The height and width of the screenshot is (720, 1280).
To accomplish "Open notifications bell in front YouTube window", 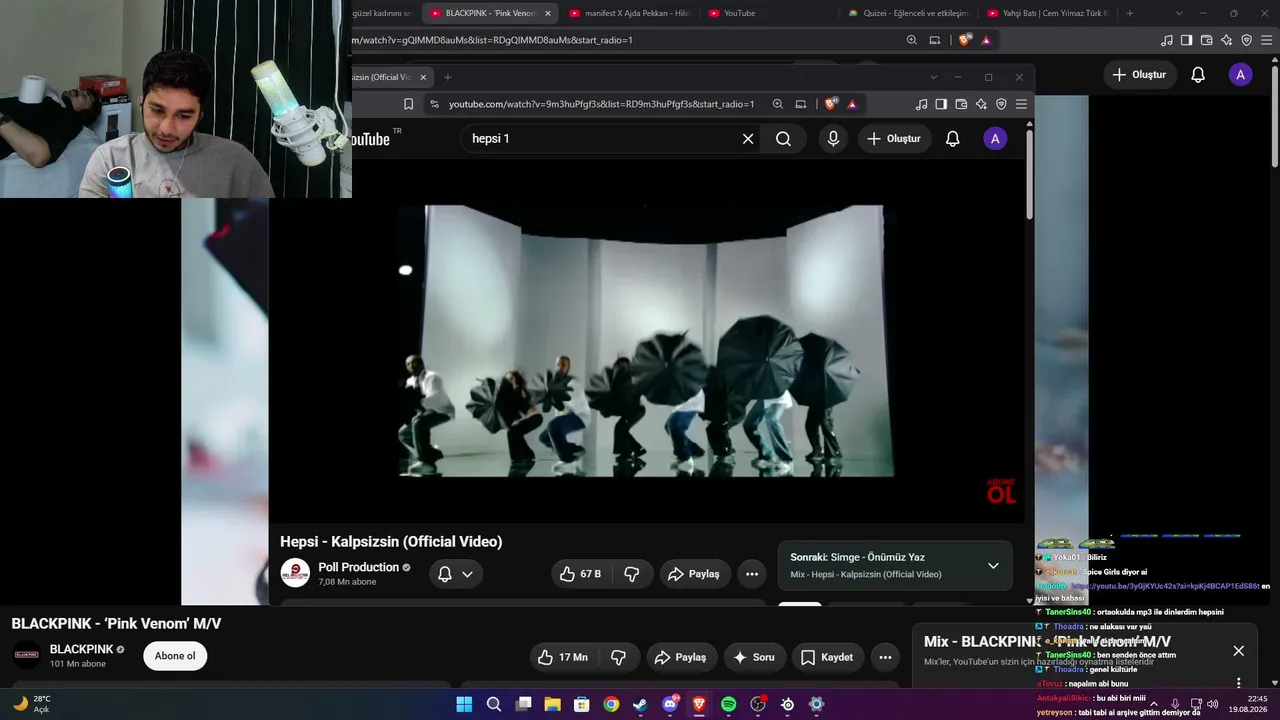I will (953, 139).
